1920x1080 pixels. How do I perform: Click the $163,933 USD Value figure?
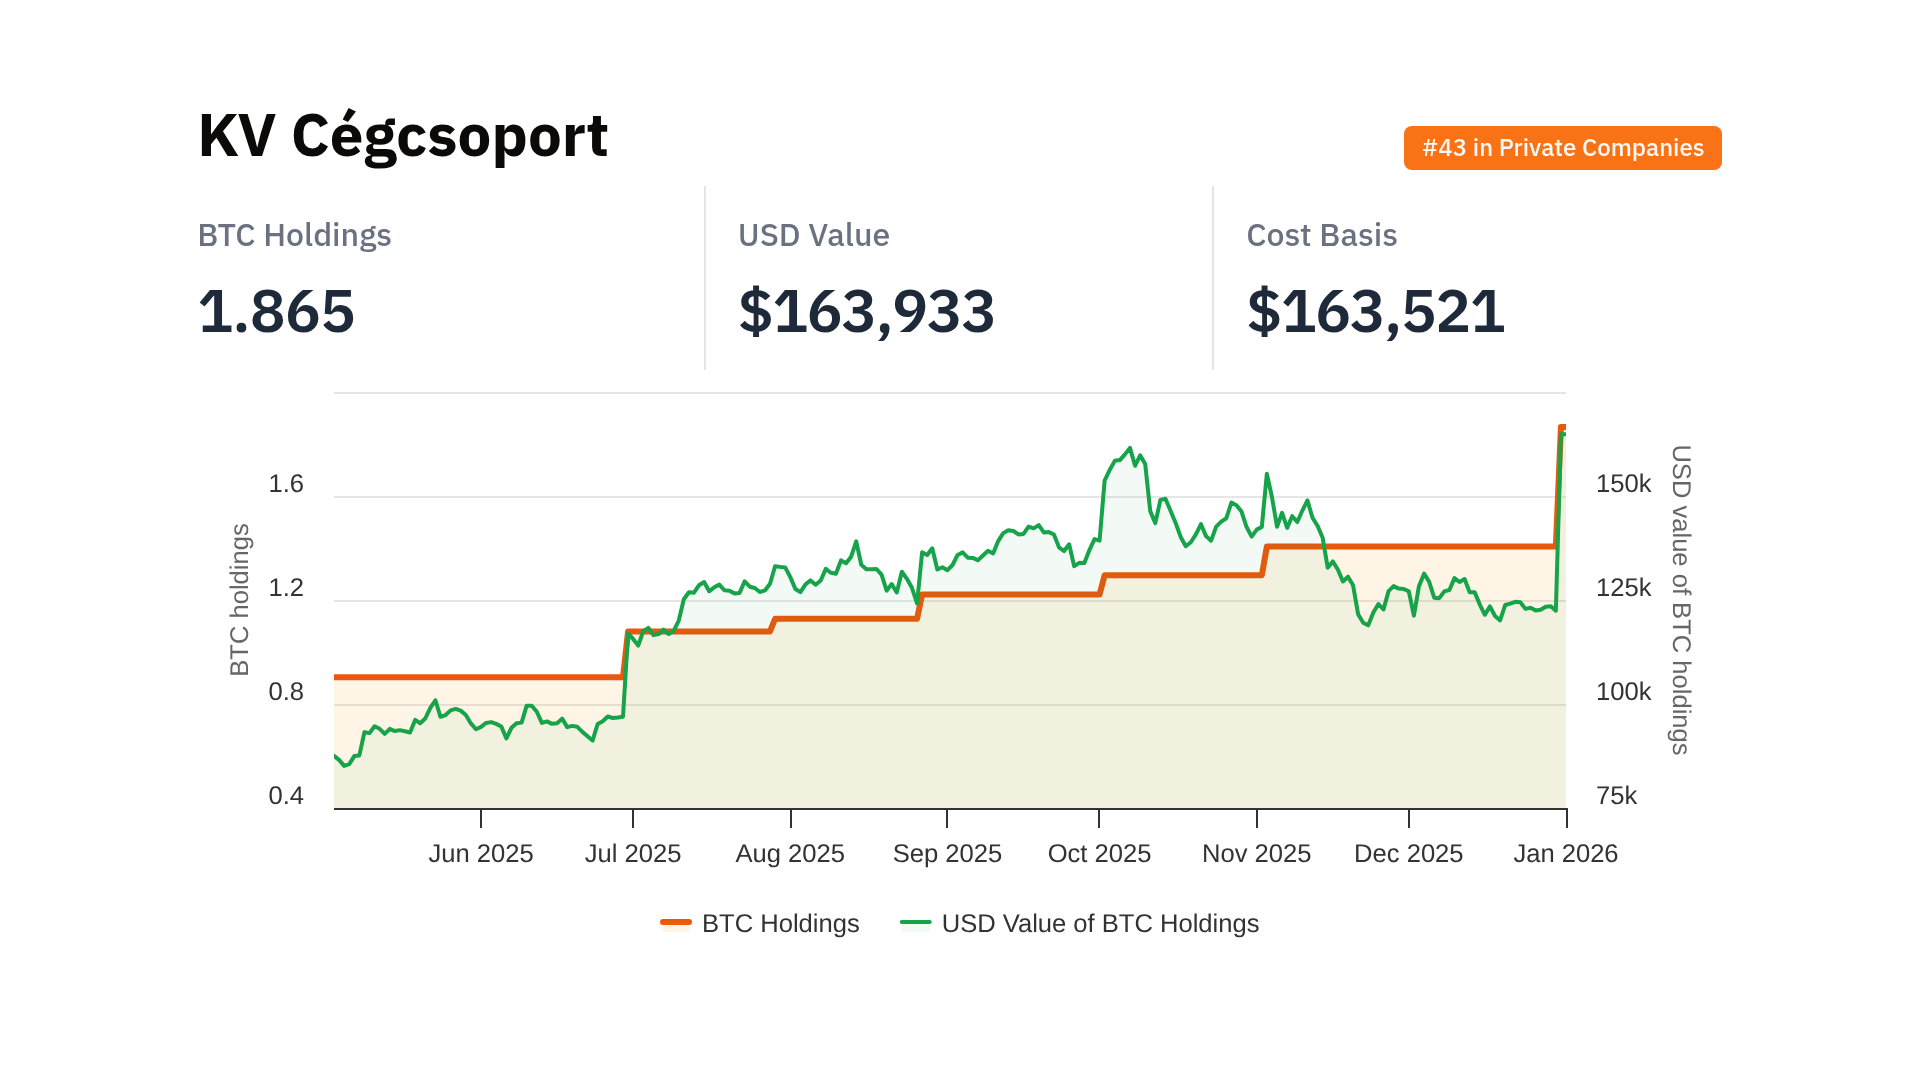(866, 311)
